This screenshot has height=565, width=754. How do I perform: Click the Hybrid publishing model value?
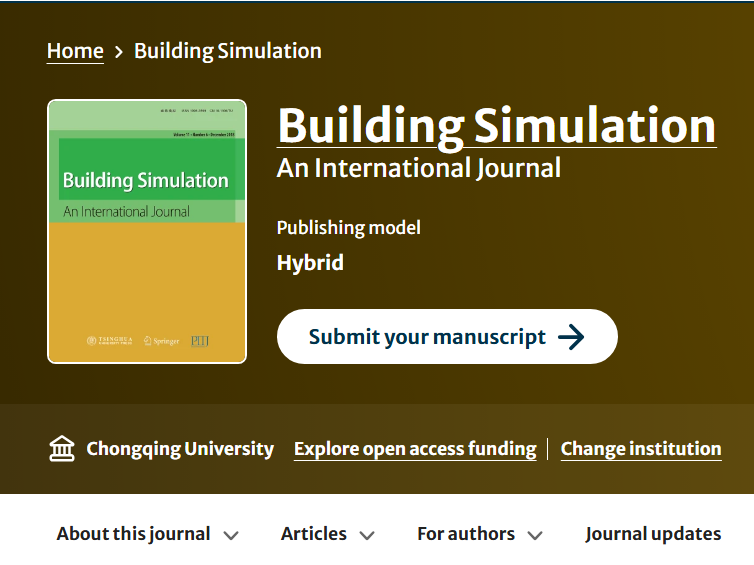click(x=310, y=263)
